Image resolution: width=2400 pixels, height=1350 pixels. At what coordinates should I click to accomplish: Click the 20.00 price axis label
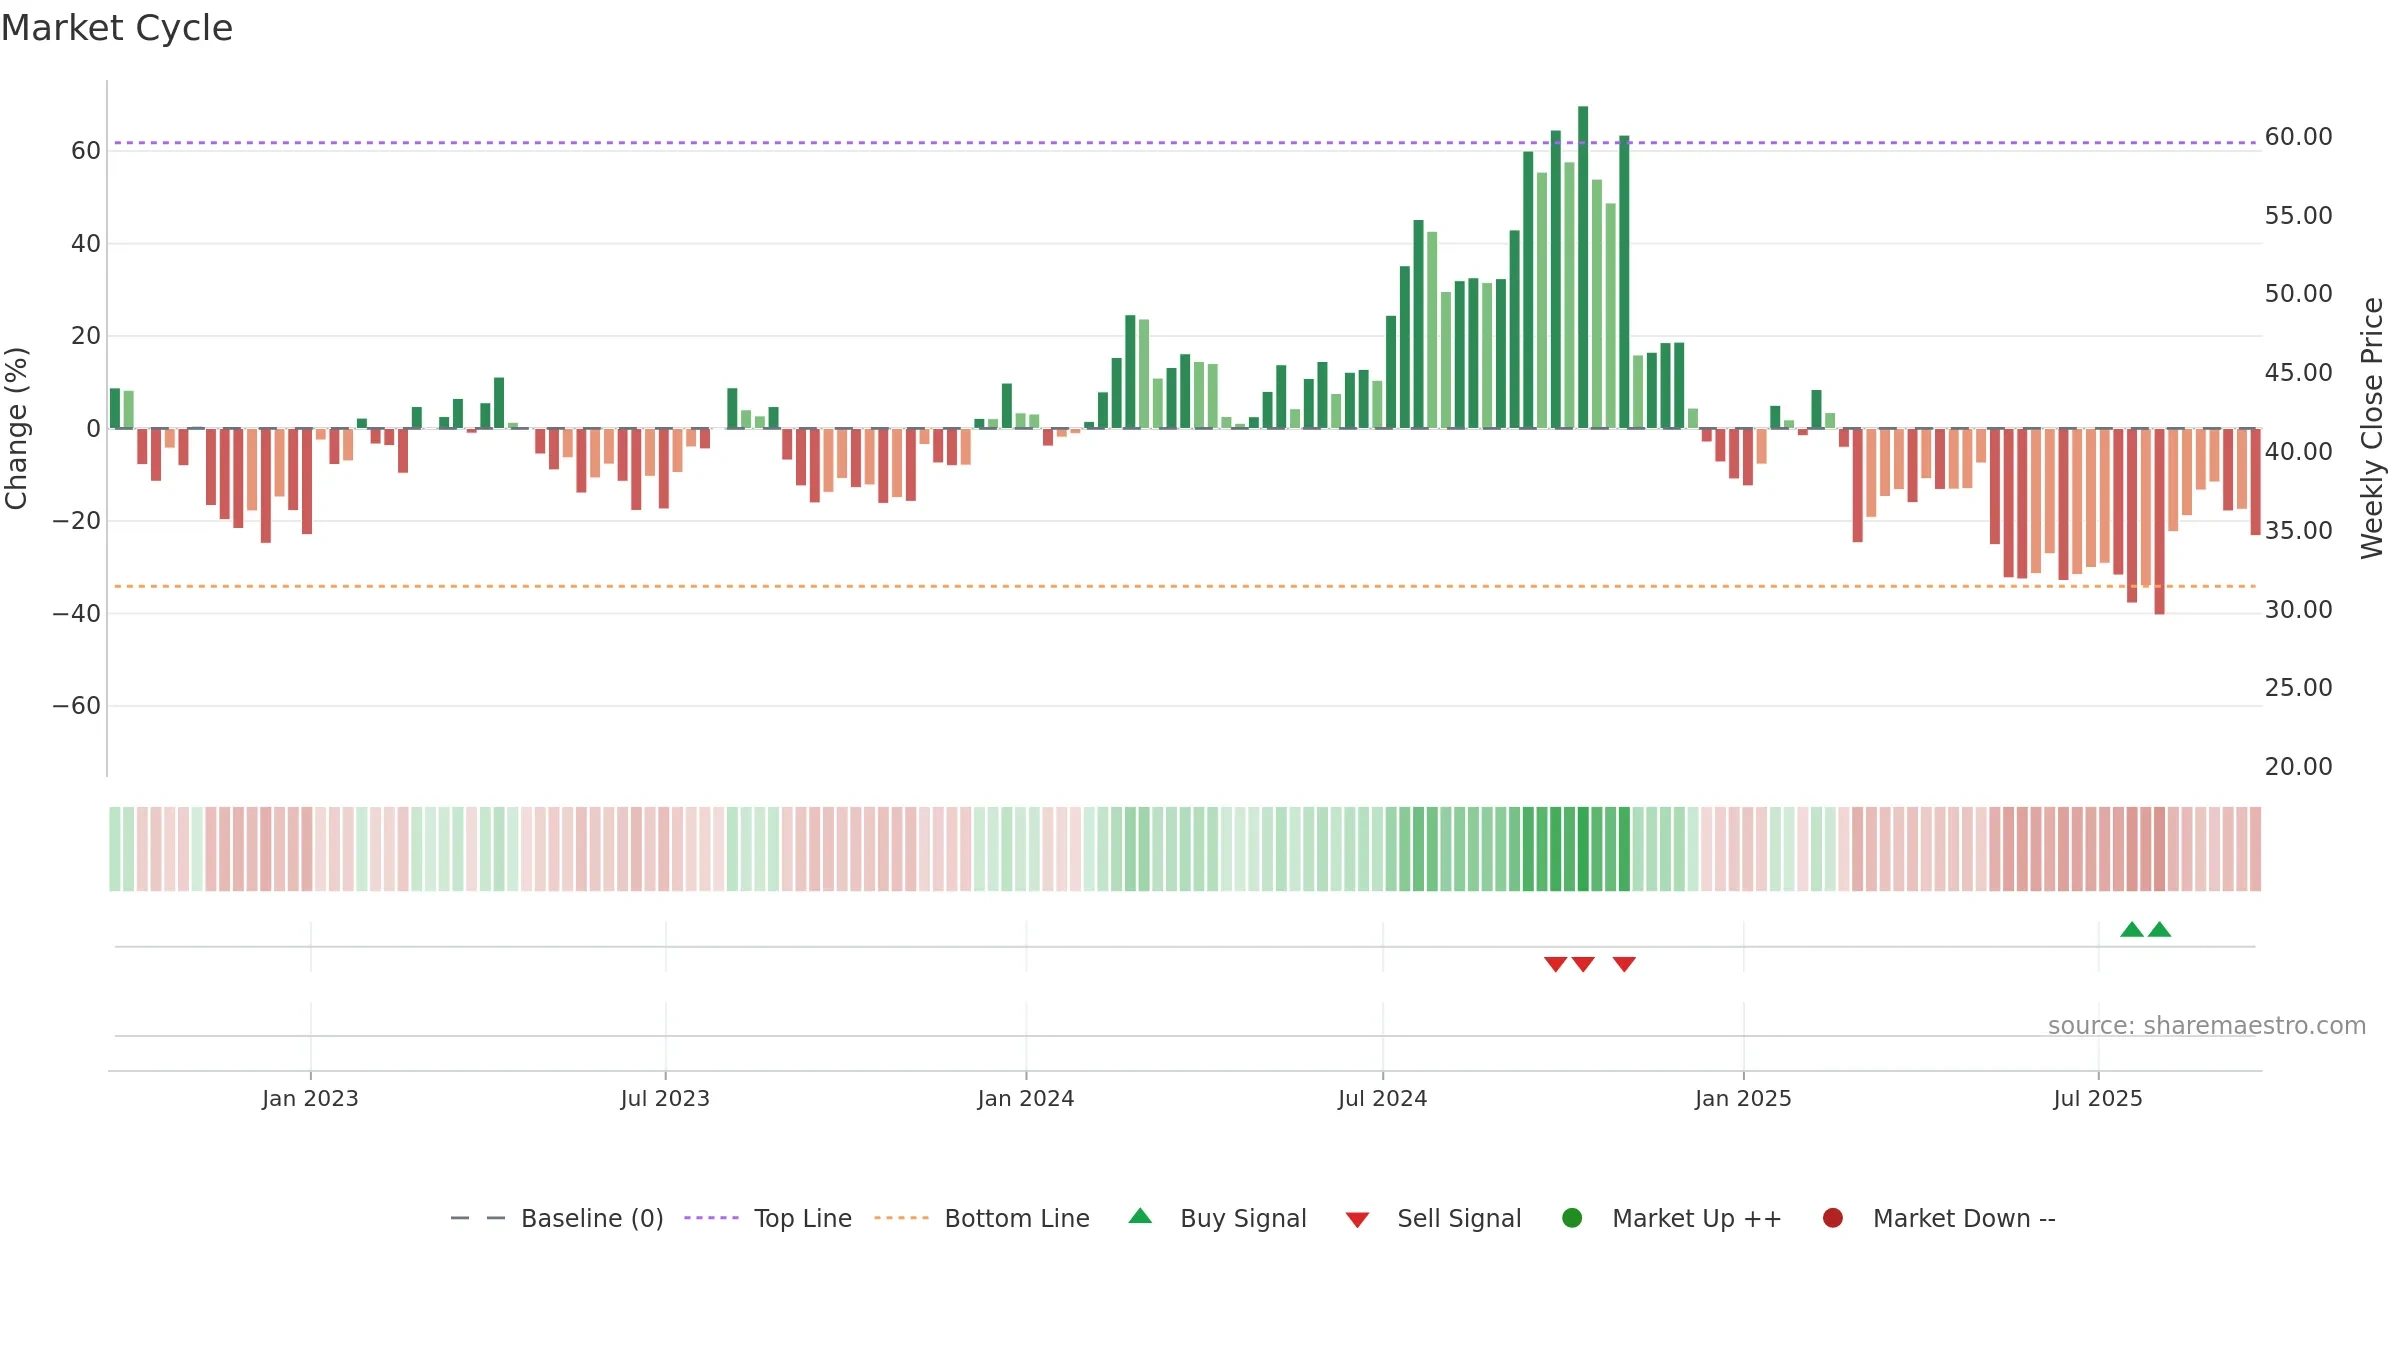pyautogui.click(x=2298, y=767)
